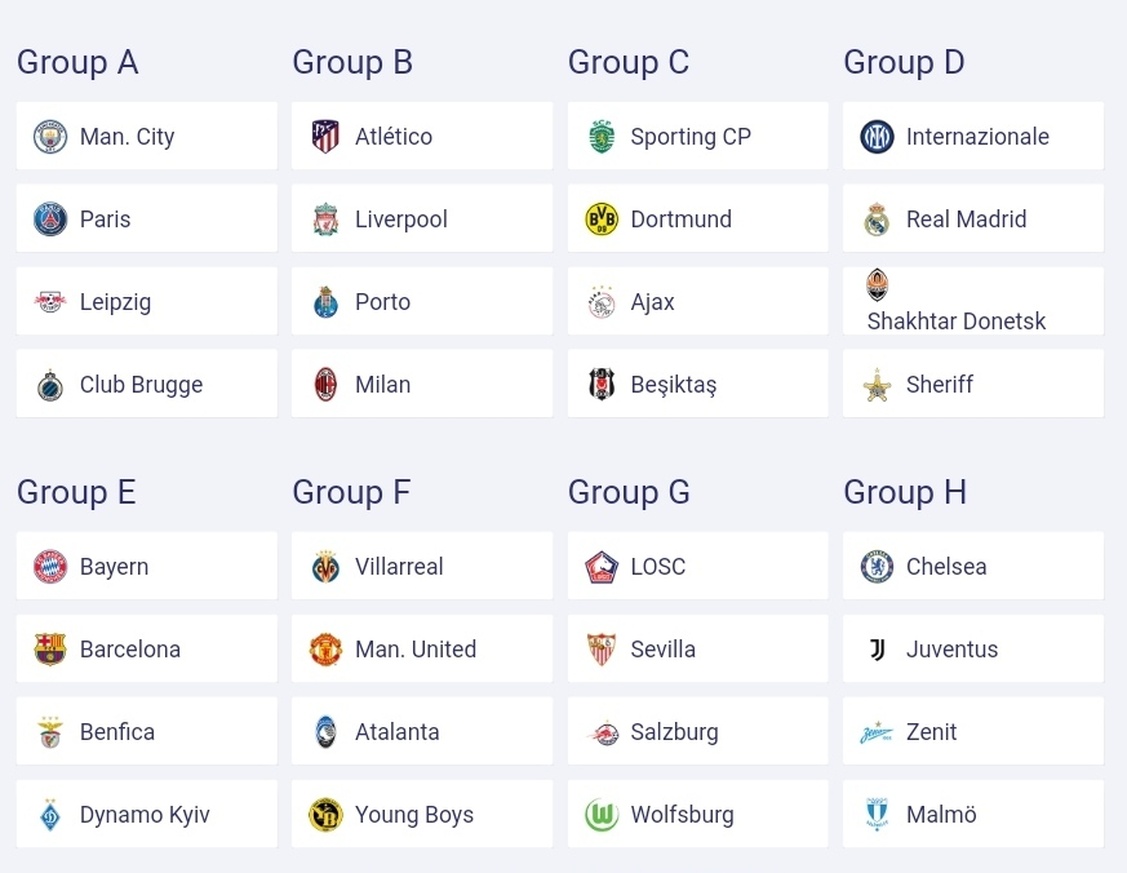
Task: Click the Juventus logo icon
Action: pos(877,649)
